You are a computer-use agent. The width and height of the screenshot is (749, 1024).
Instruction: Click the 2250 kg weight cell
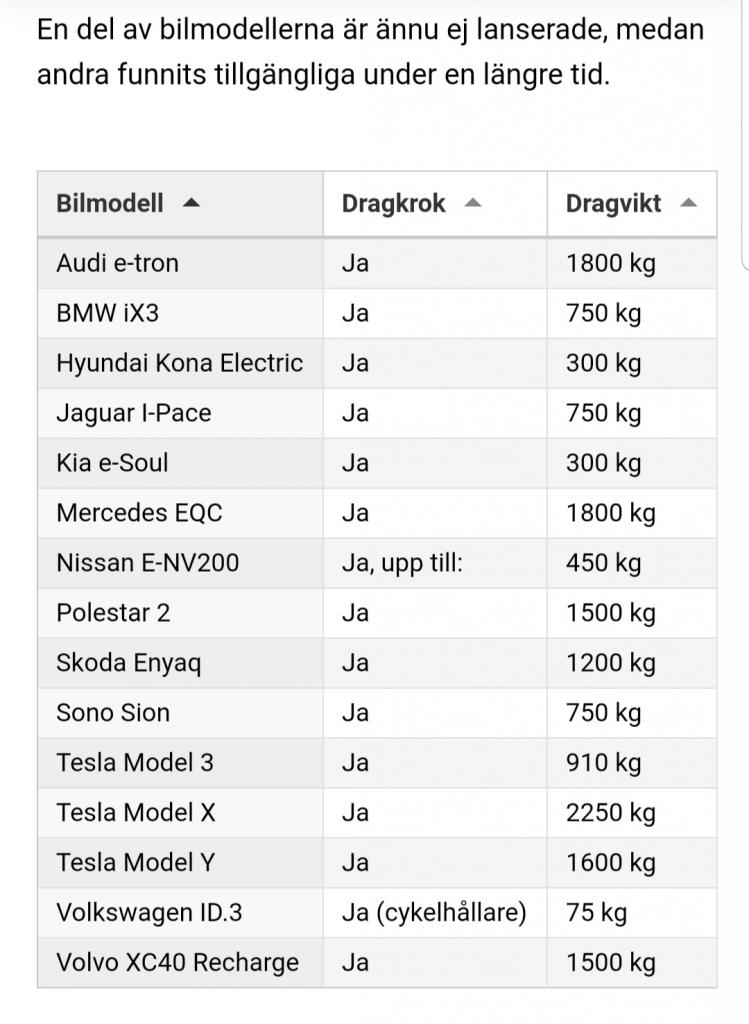pos(632,813)
